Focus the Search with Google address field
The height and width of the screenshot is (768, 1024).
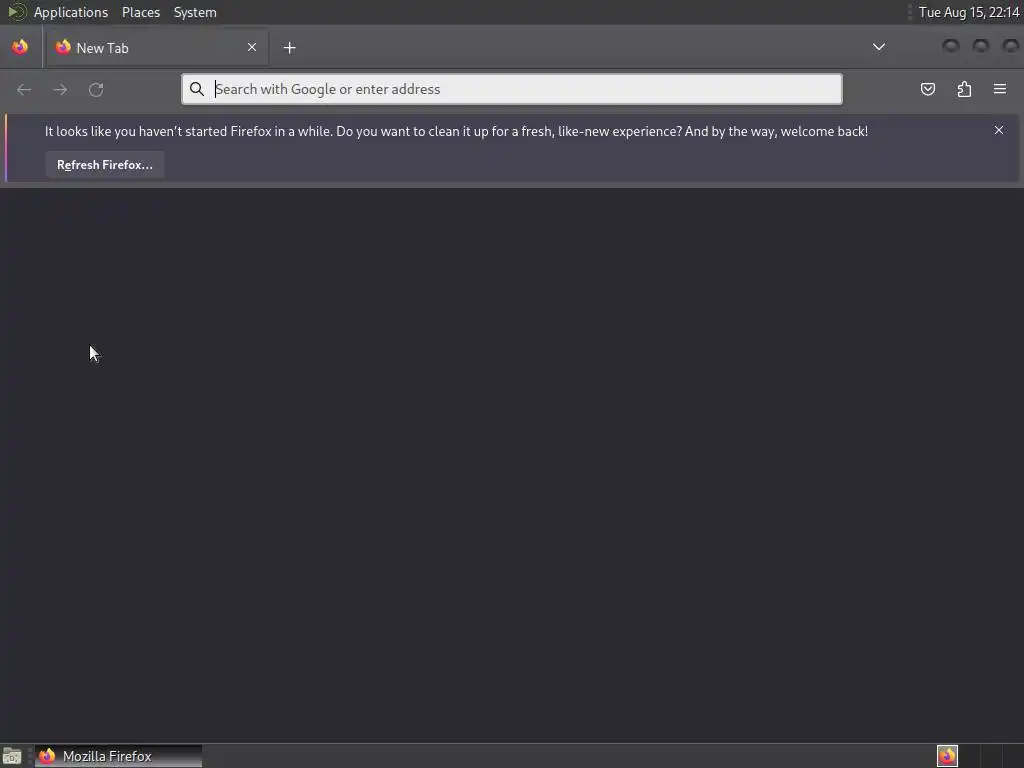(512, 89)
